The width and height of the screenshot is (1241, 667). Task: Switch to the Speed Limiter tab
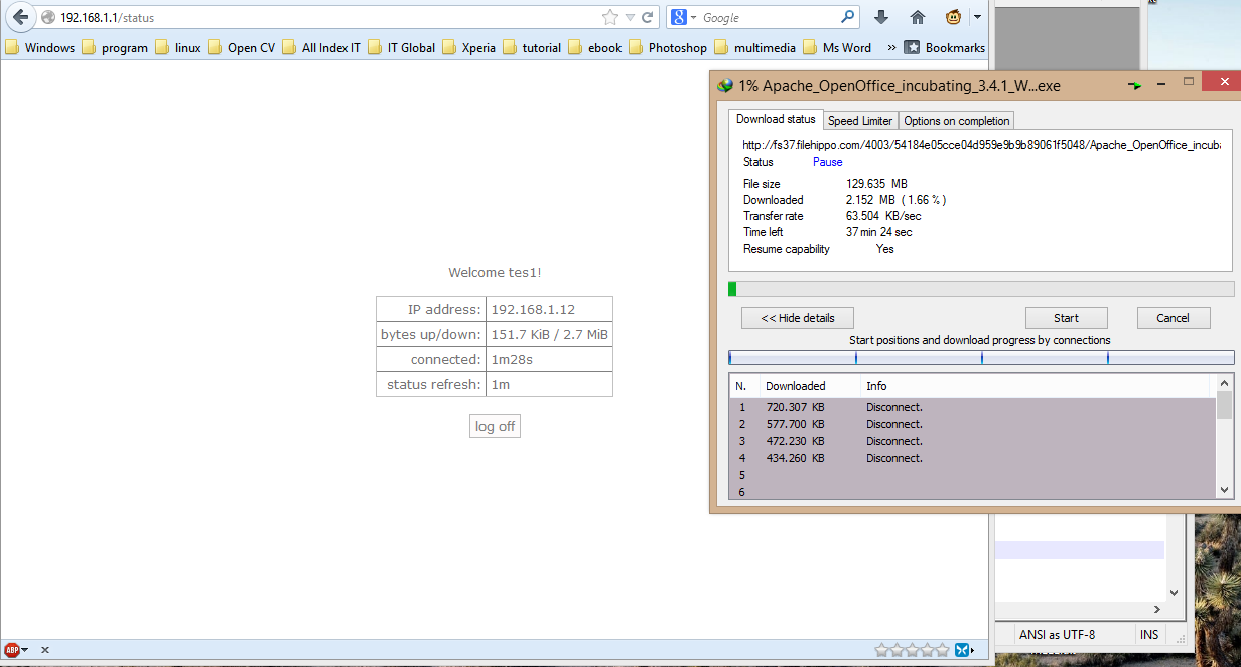(860, 120)
